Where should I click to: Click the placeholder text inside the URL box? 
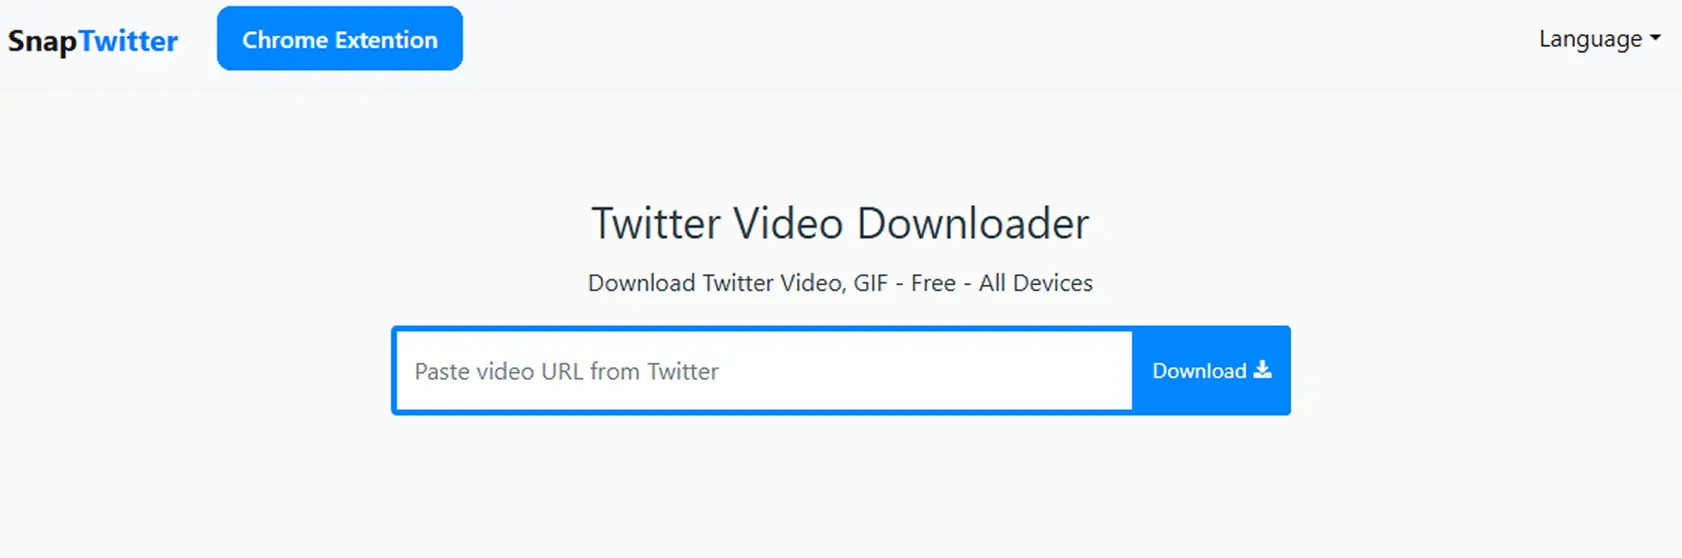(x=567, y=371)
